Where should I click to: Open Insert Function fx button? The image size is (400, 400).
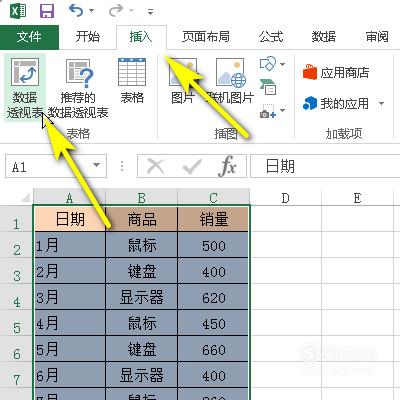click(228, 166)
